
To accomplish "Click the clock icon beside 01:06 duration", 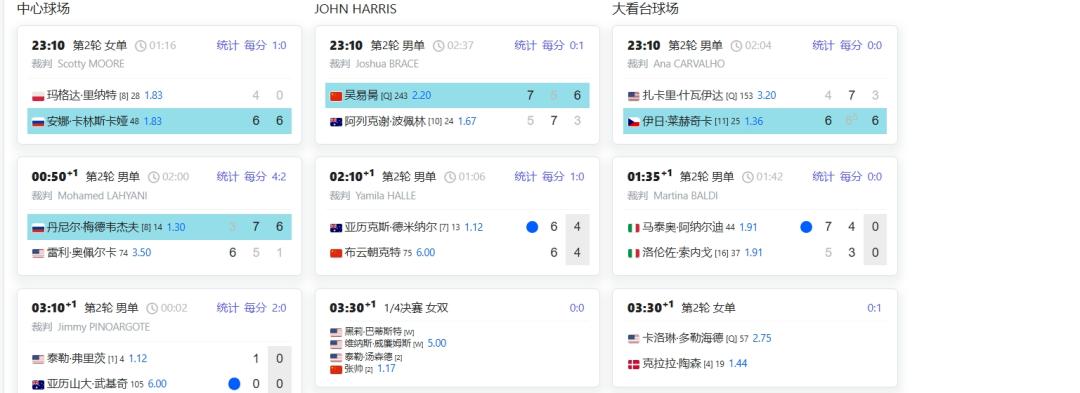I will click(450, 177).
